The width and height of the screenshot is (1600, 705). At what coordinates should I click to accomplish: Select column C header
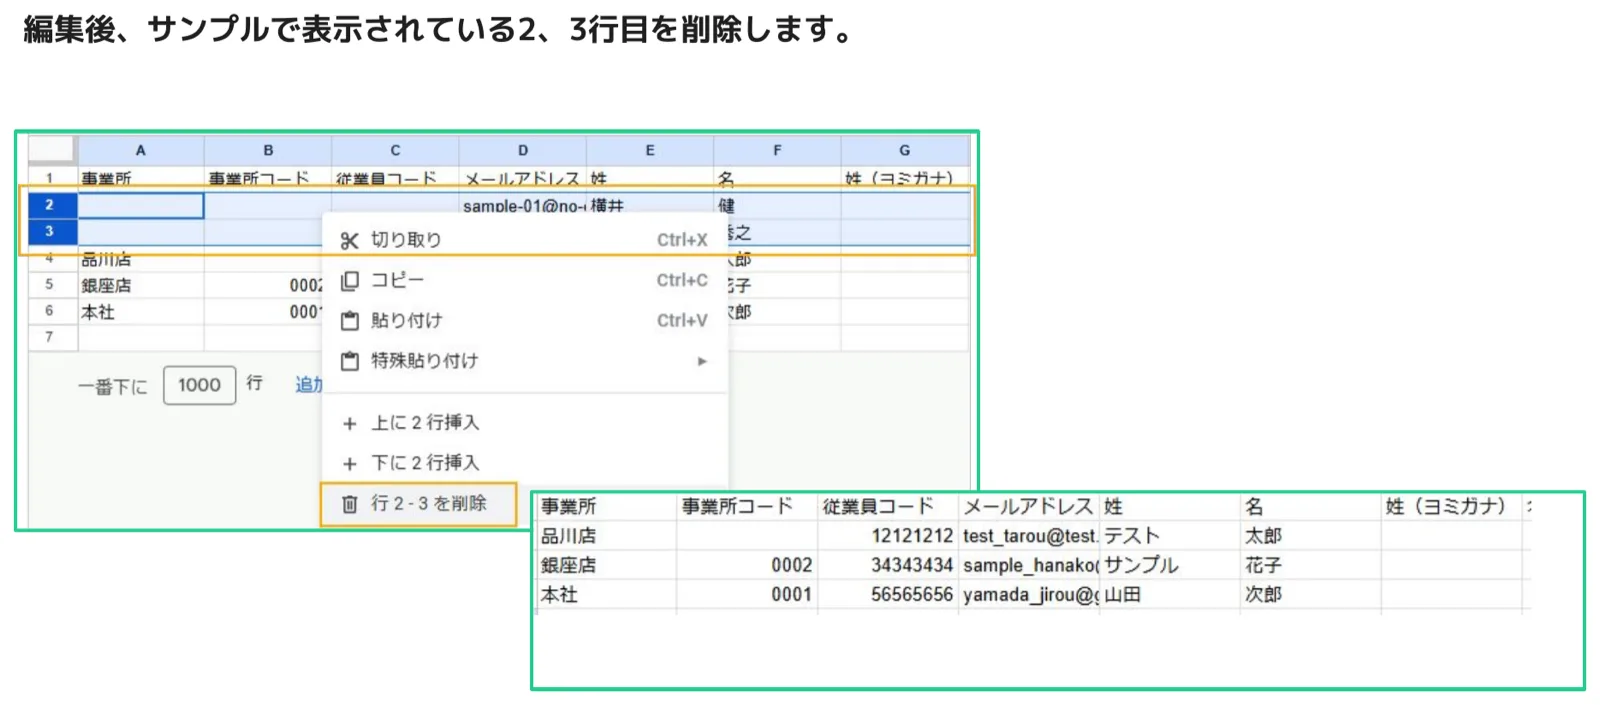coord(395,150)
